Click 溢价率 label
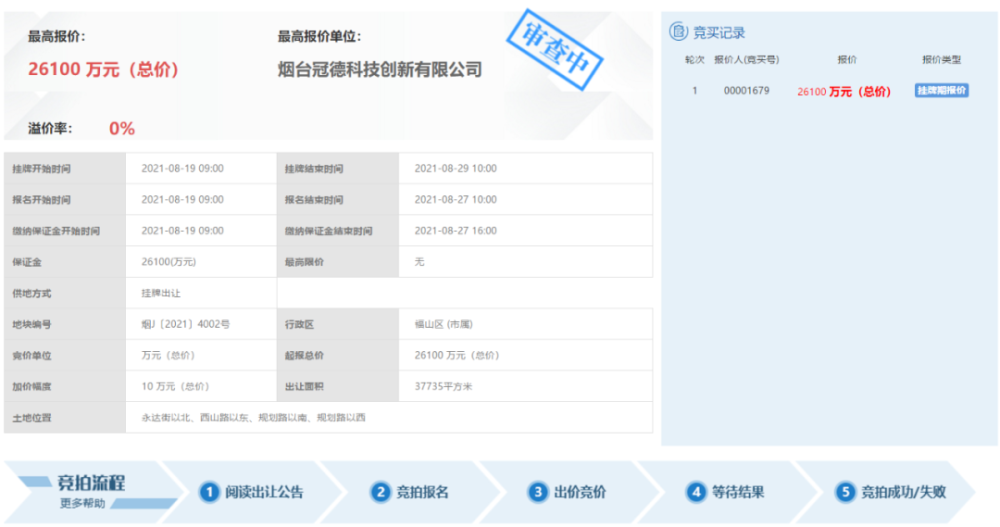The width and height of the screenshot is (1000, 527). 50,128
